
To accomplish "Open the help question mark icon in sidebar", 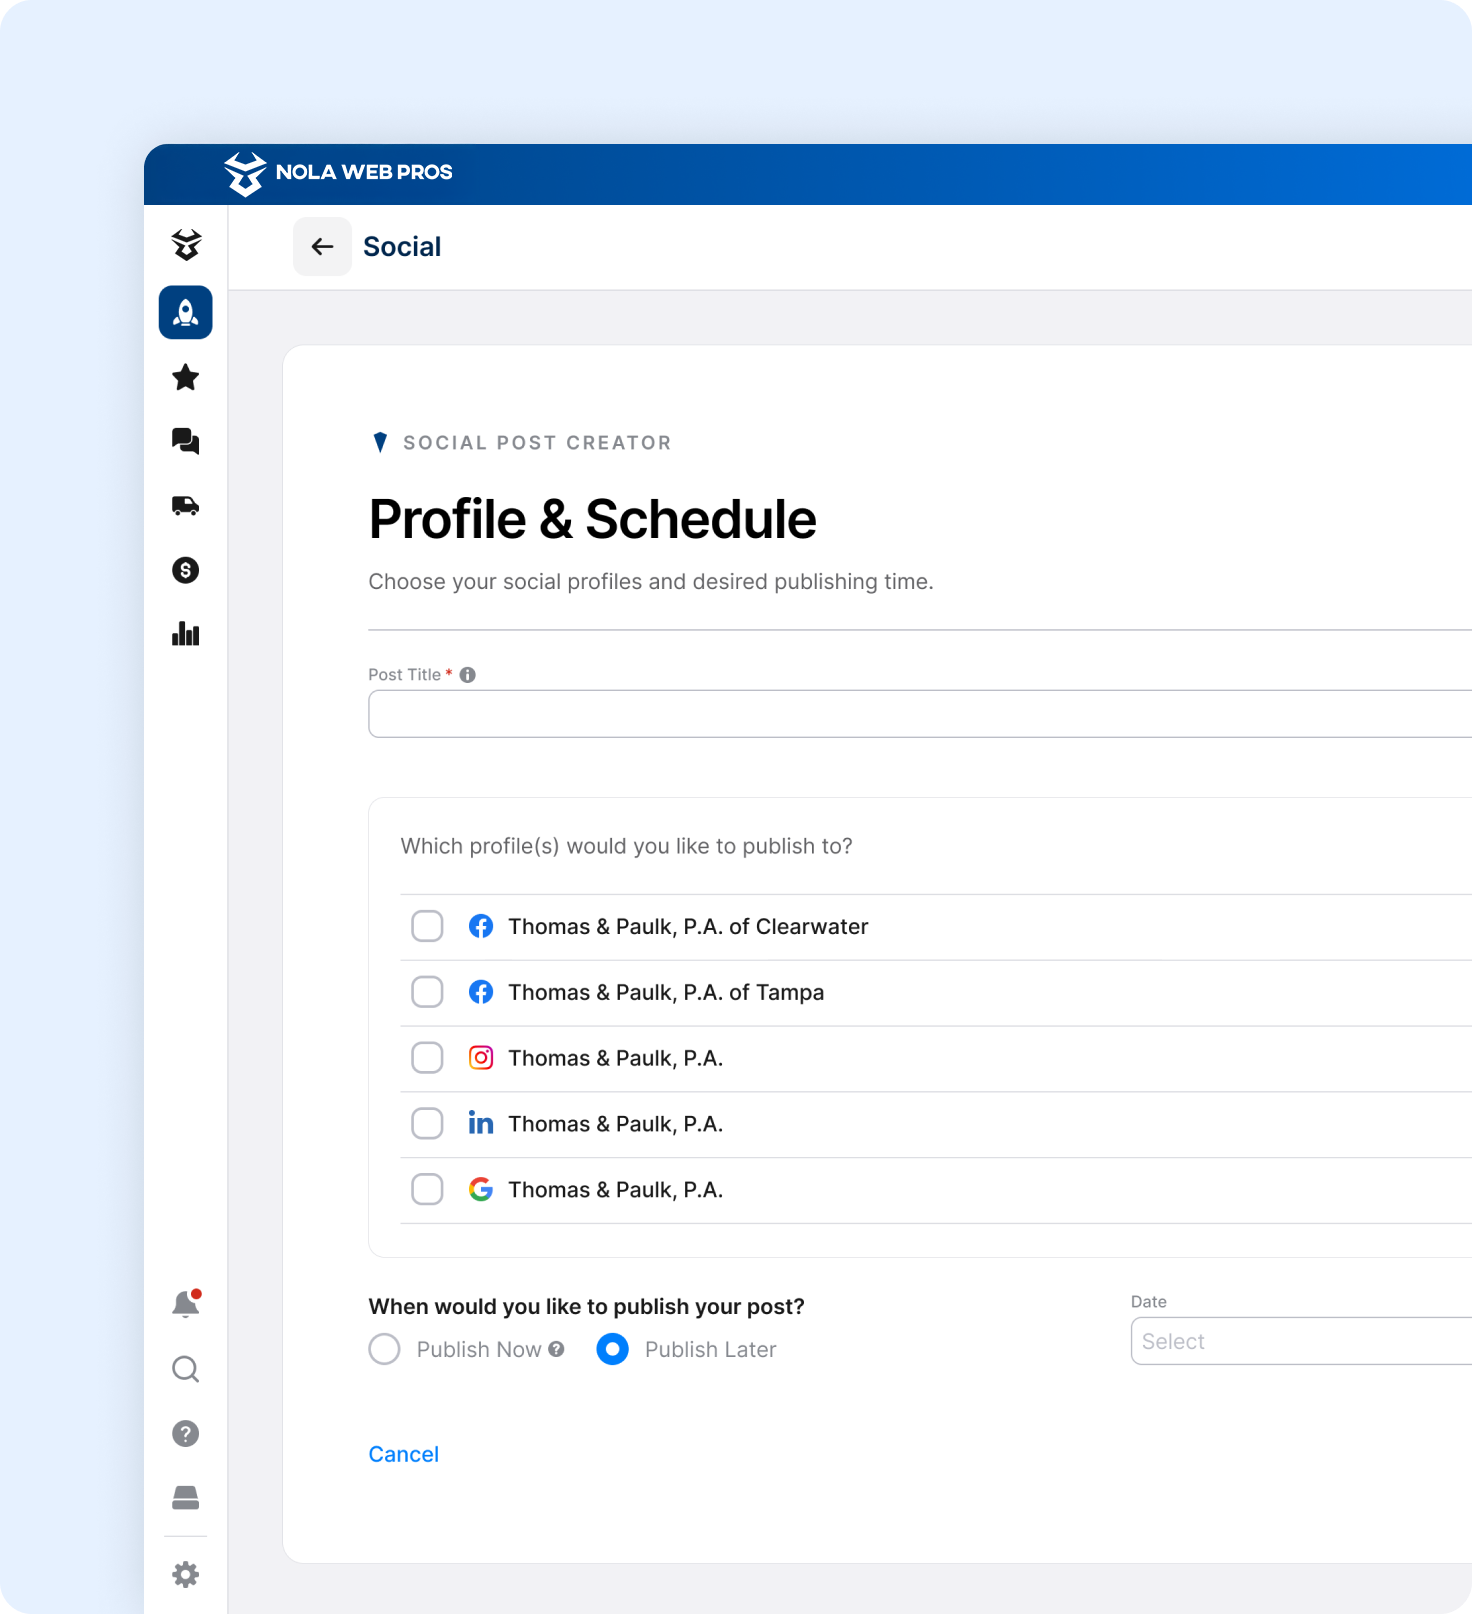I will click(186, 1434).
